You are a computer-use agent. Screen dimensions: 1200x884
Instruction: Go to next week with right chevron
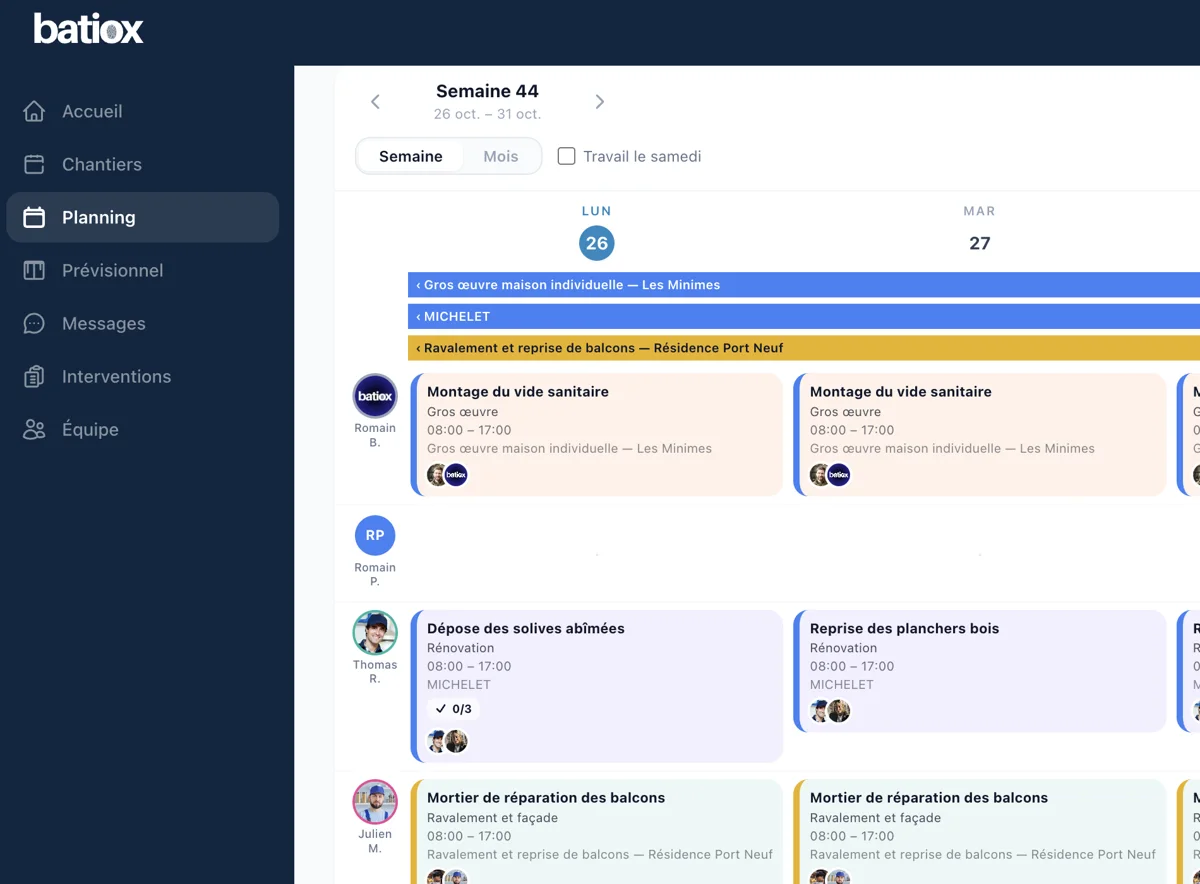[600, 101]
